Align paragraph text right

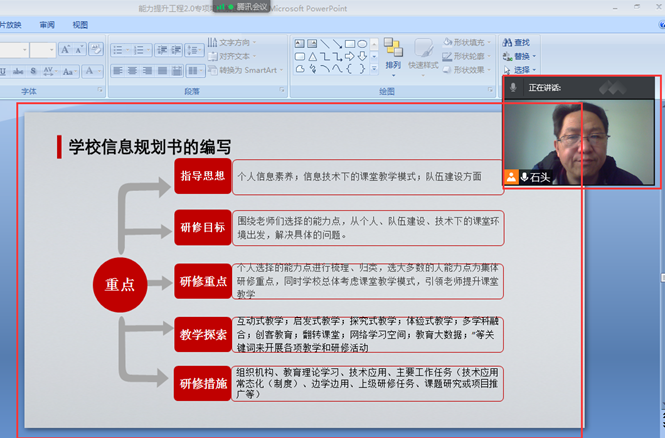pyautogui.click(x=147, y=71)
